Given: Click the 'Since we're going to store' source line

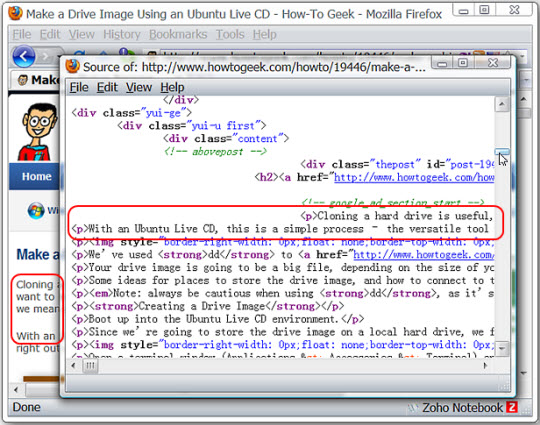Looking at the screenshot, I should click(282, 332).
